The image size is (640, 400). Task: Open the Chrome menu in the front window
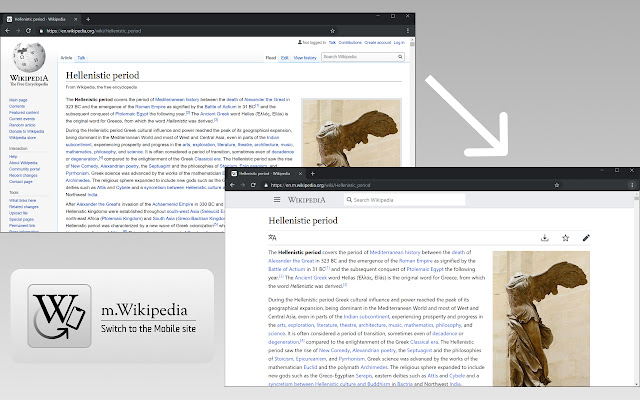[x=632, y=185]
